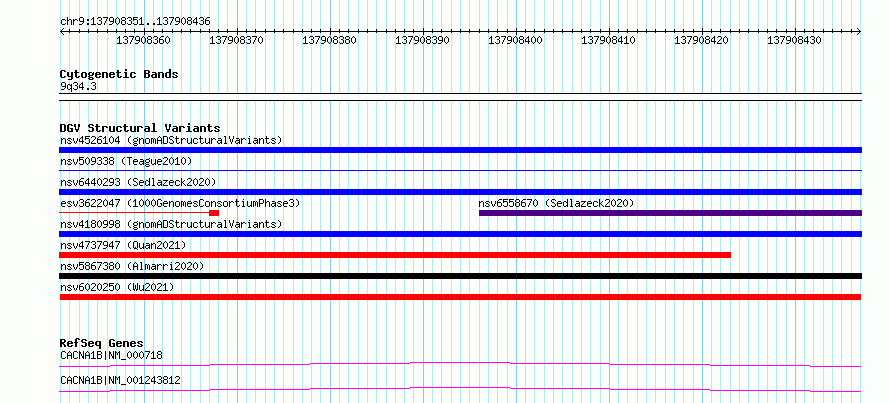This screenshot has height=403, width=890.
Task: Click ruler position 137908390
Action: pos(422,41)
